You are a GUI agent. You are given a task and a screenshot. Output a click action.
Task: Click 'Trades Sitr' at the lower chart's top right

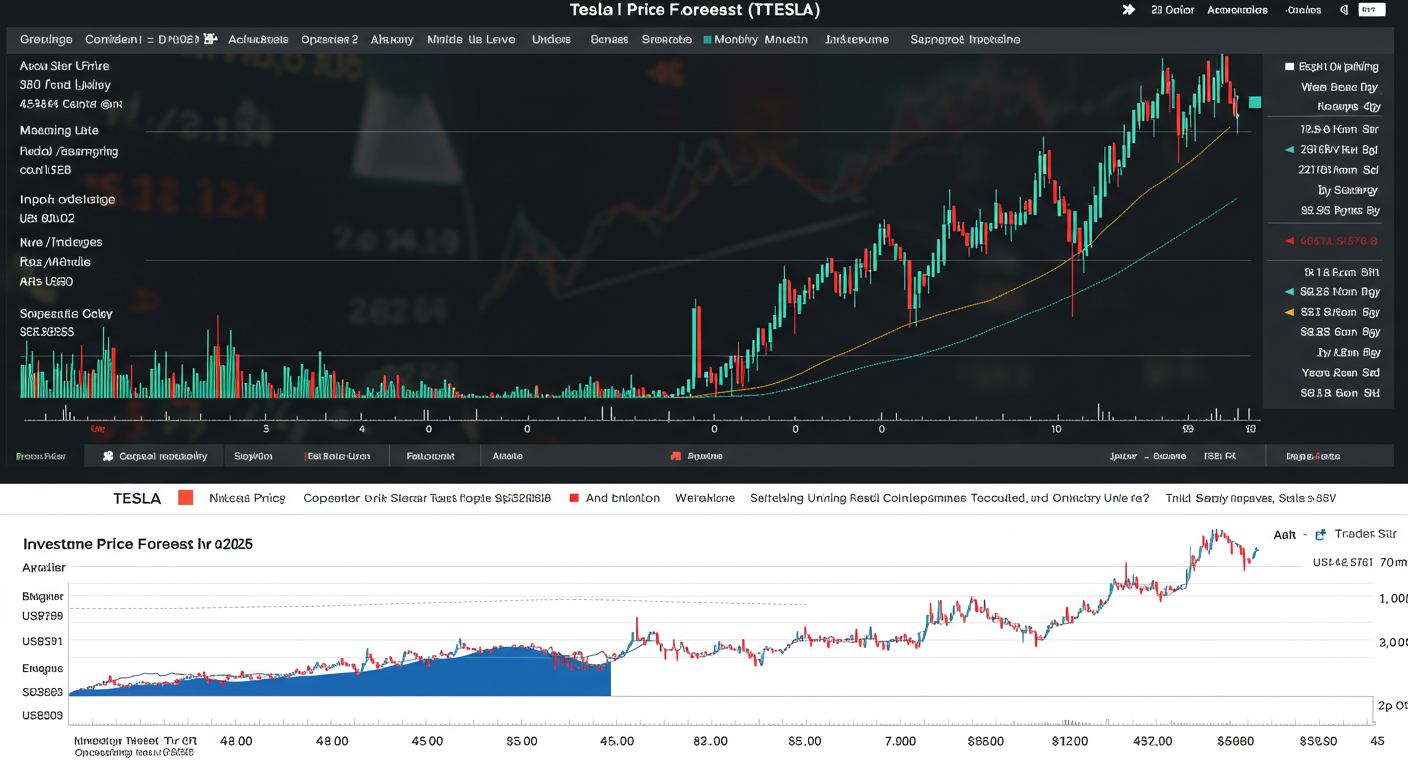[1365, 535]
